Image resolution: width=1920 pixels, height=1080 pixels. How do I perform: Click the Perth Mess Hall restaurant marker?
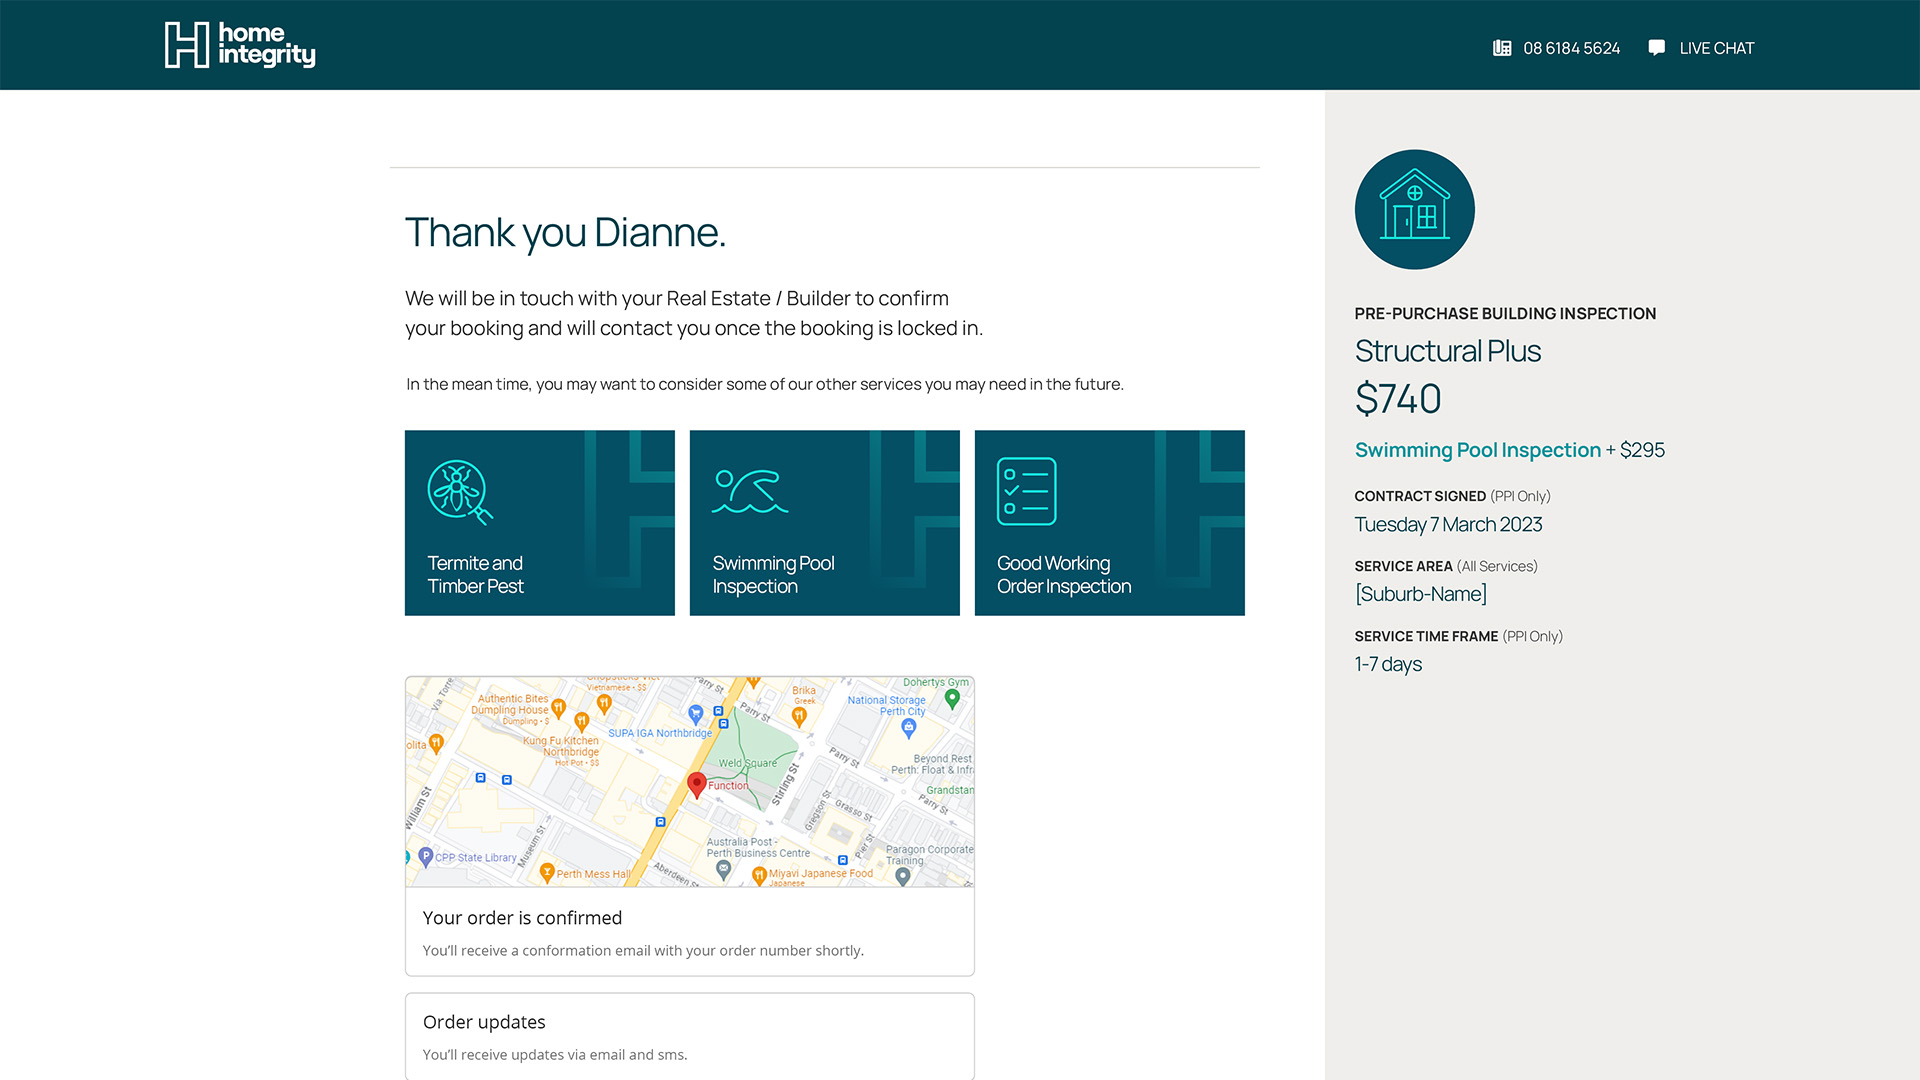tap(547, 873)
